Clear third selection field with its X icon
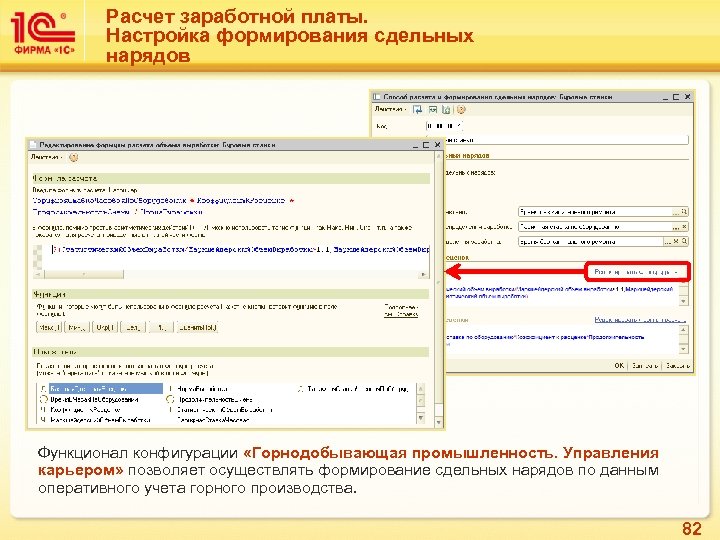Viewport: 720px width, 540px height. click(676, 241)
